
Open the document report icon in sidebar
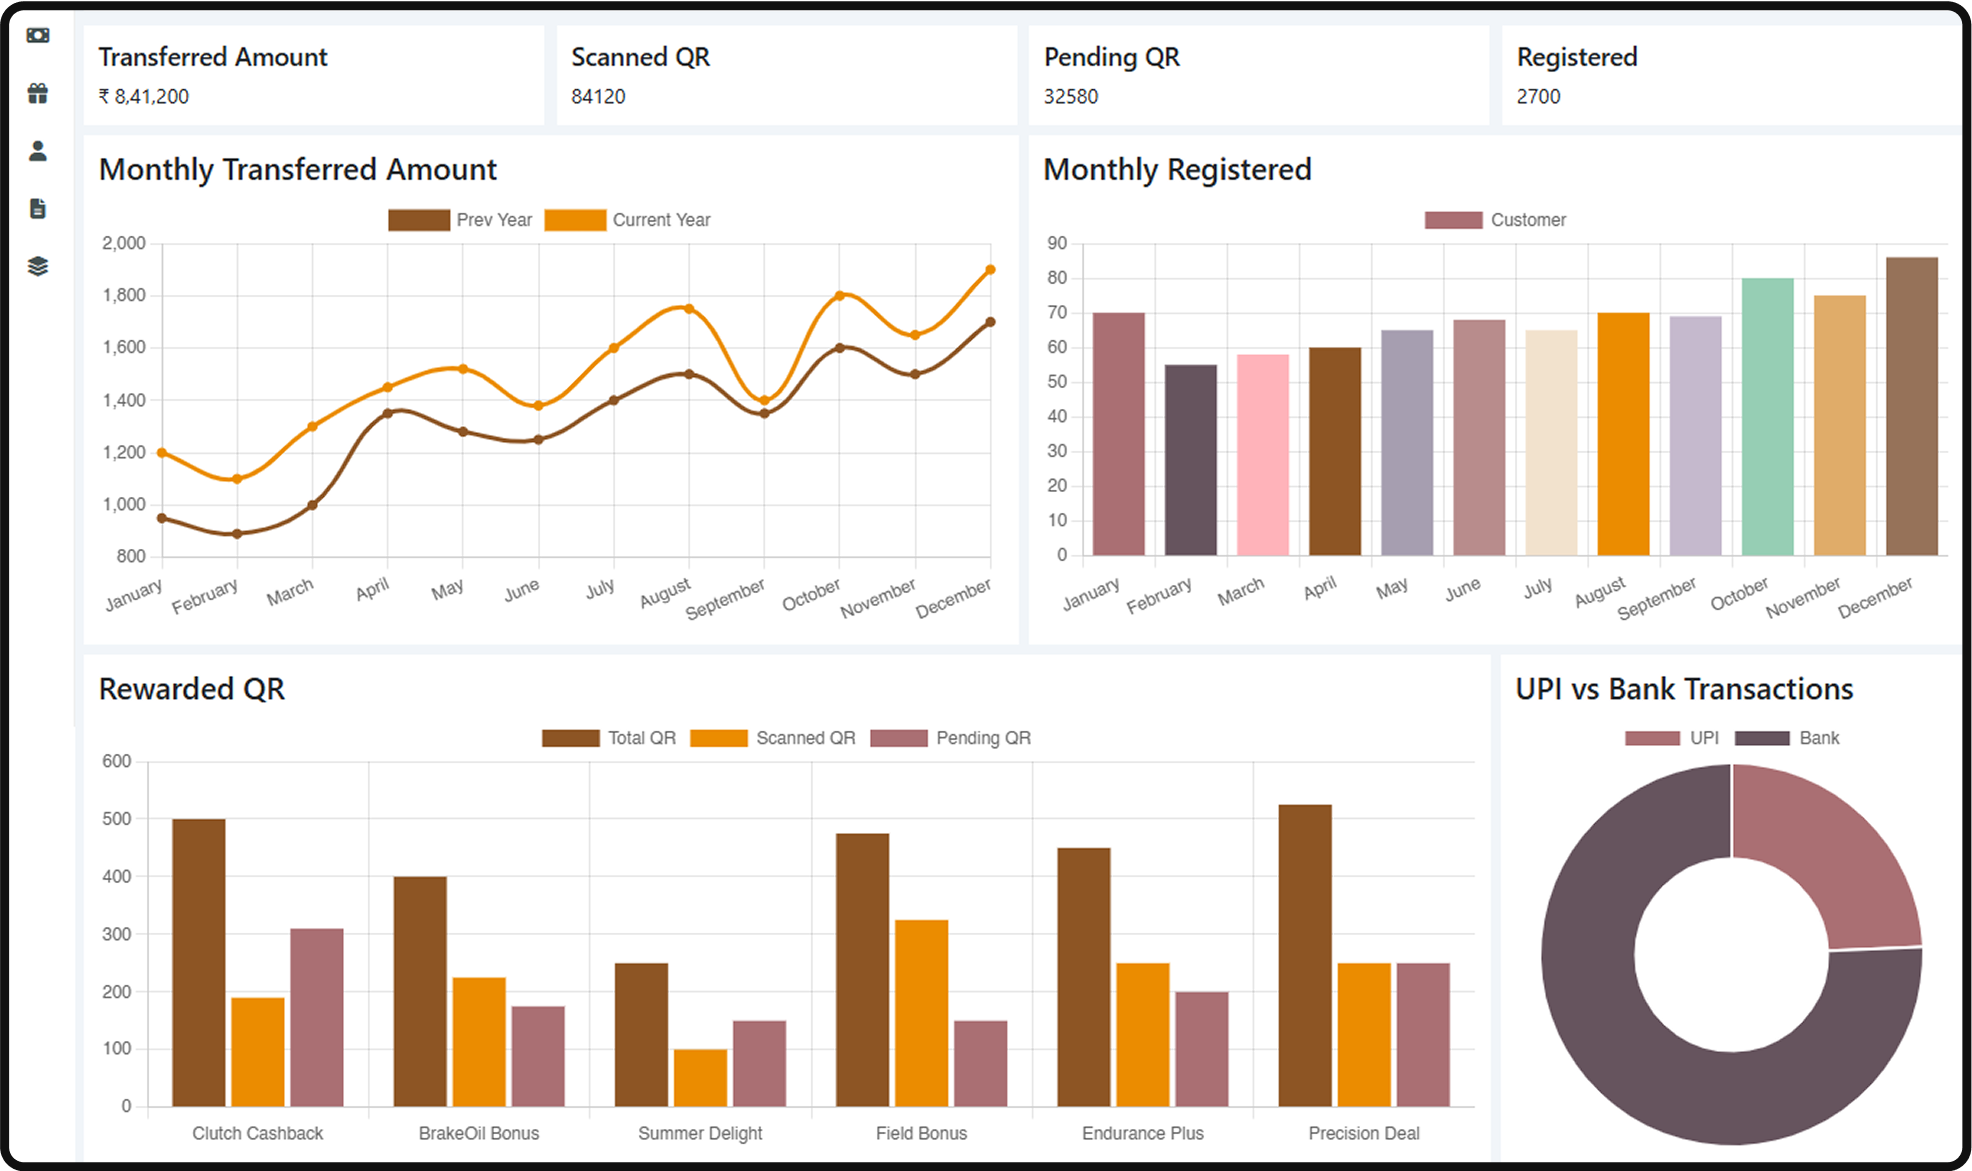(x=38, y=208)
